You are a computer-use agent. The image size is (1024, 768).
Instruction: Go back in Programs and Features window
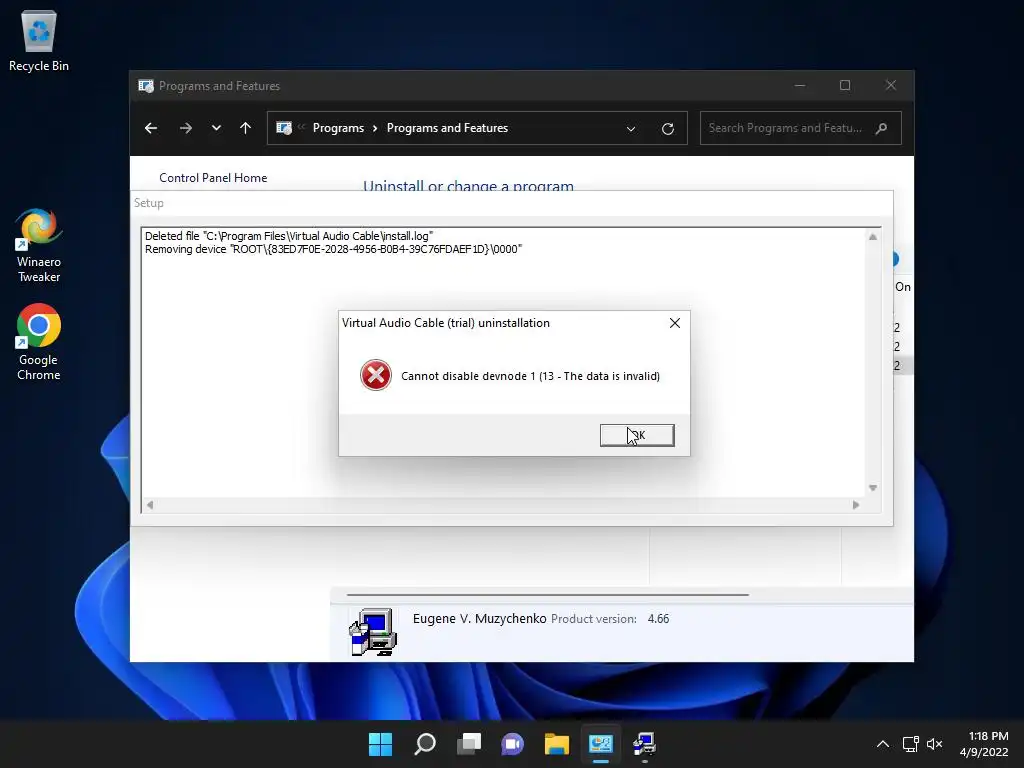coord(151,128)
